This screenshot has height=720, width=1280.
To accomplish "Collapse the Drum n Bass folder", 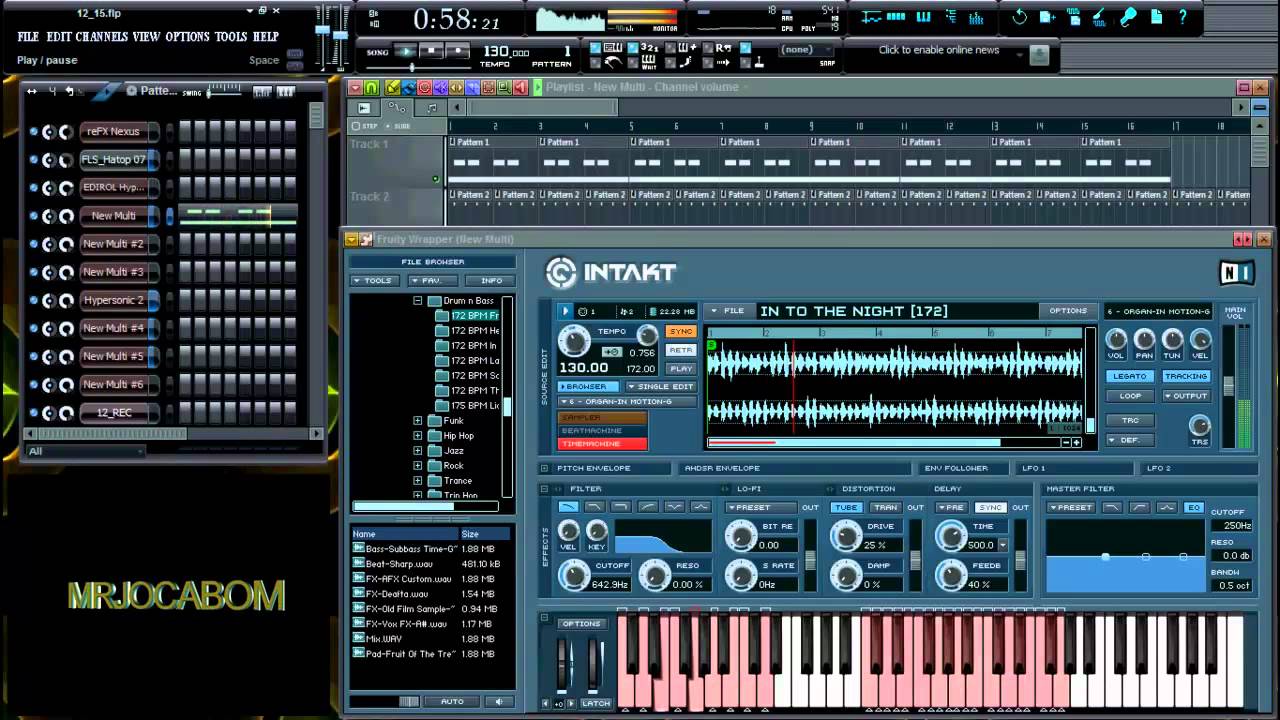I will [x=418, y=301].
